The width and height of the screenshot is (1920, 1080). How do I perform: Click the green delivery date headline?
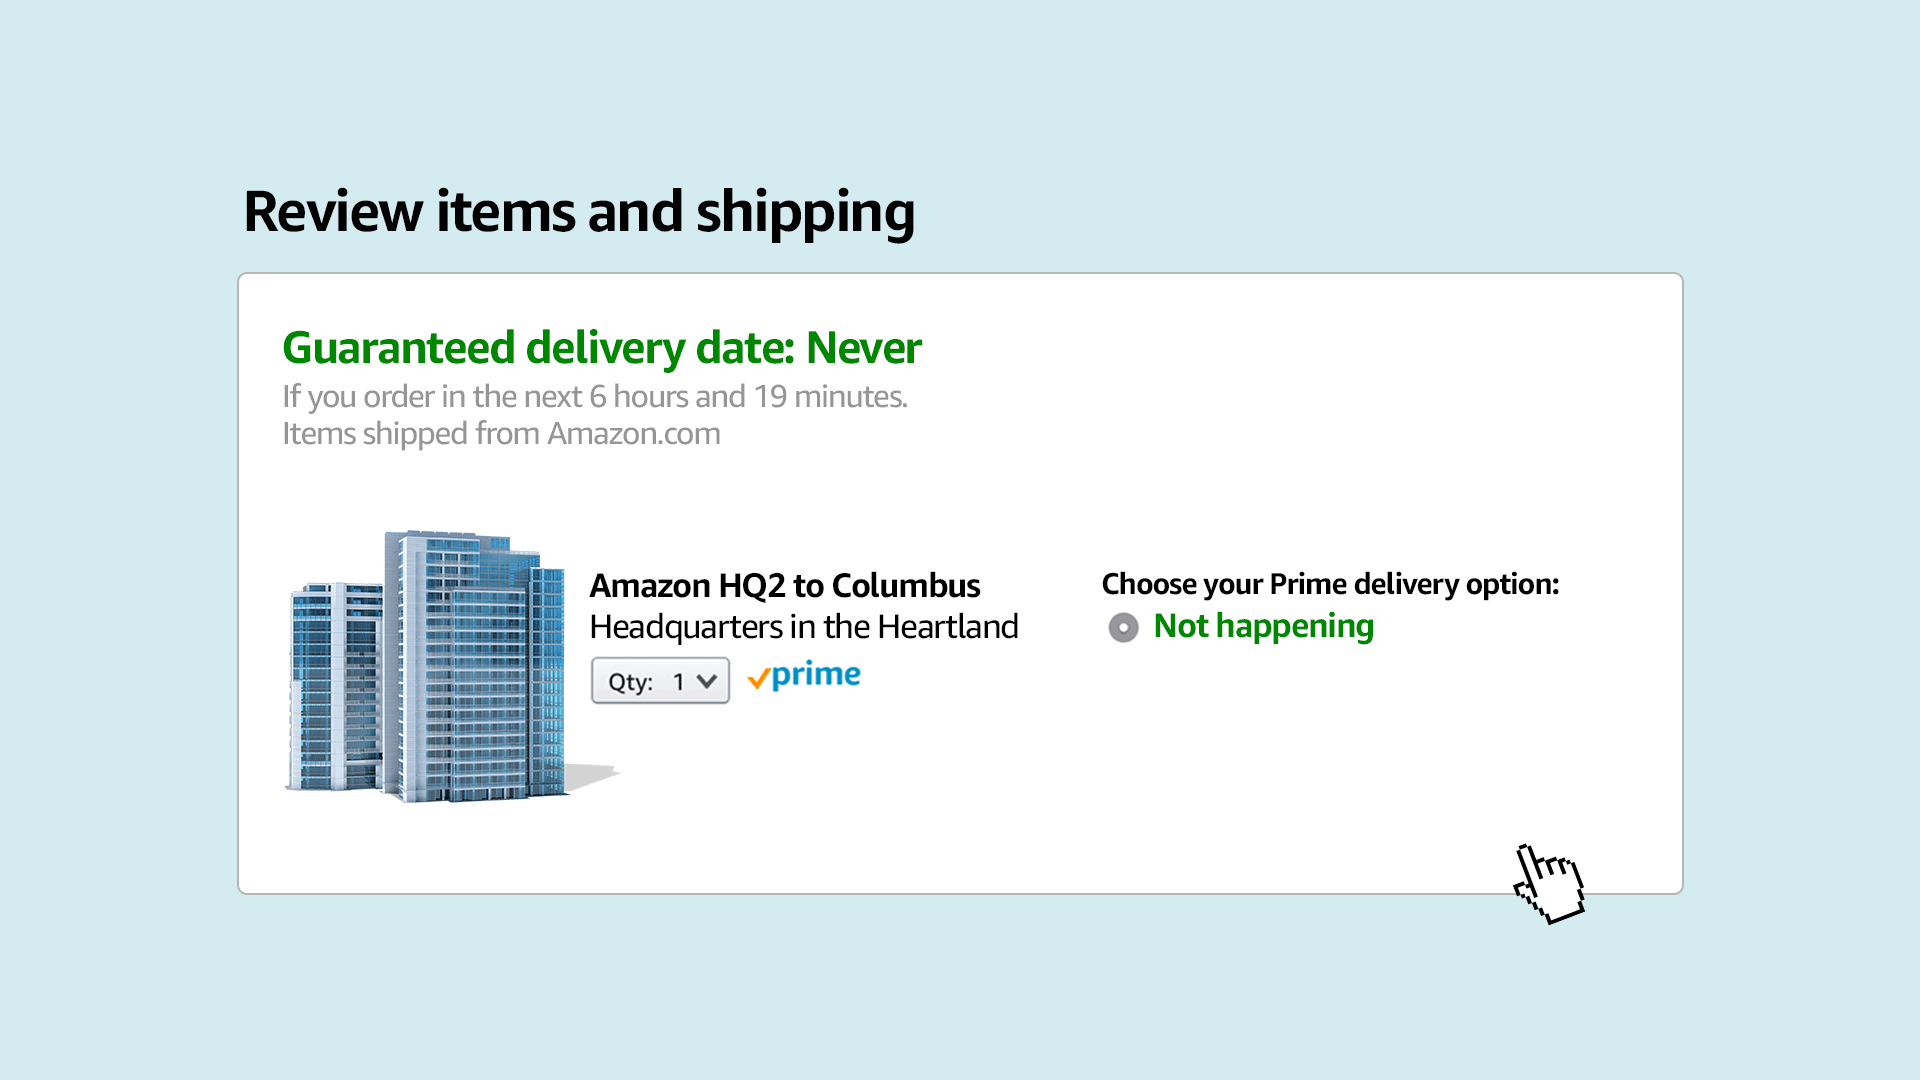(601, 349)
